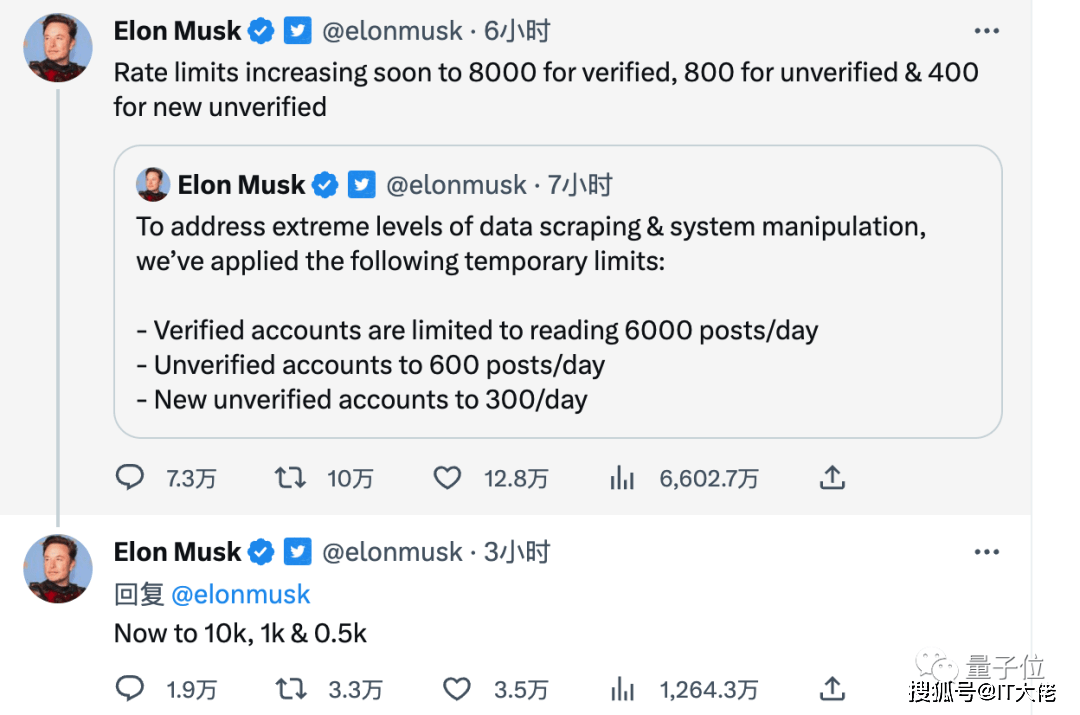
Task: Open more options on the first tweet
Action: point(986,31)
